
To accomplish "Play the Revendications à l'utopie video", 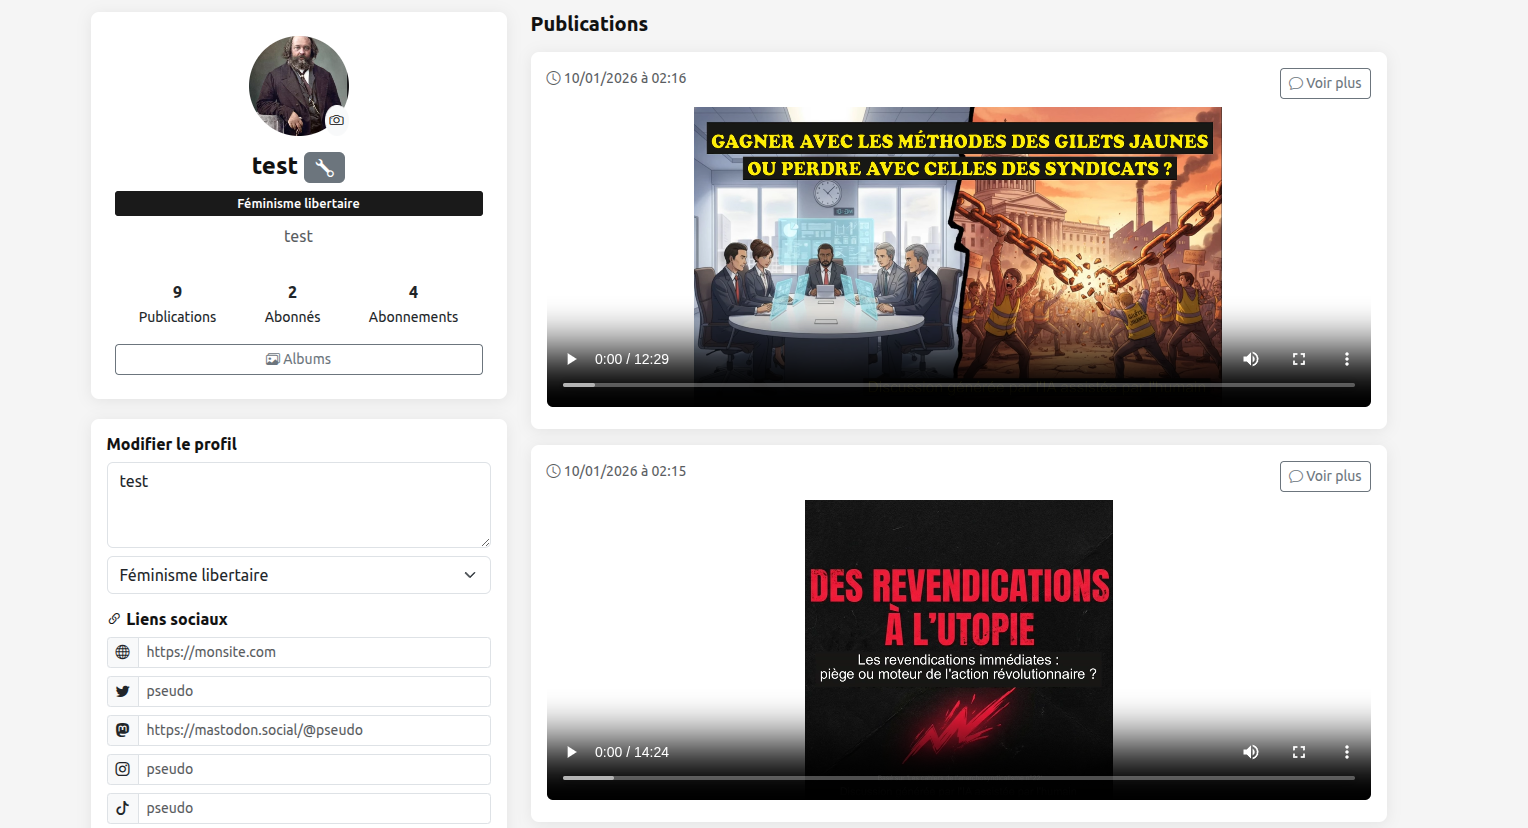I will pyautogui.click(x=572, y=752).
